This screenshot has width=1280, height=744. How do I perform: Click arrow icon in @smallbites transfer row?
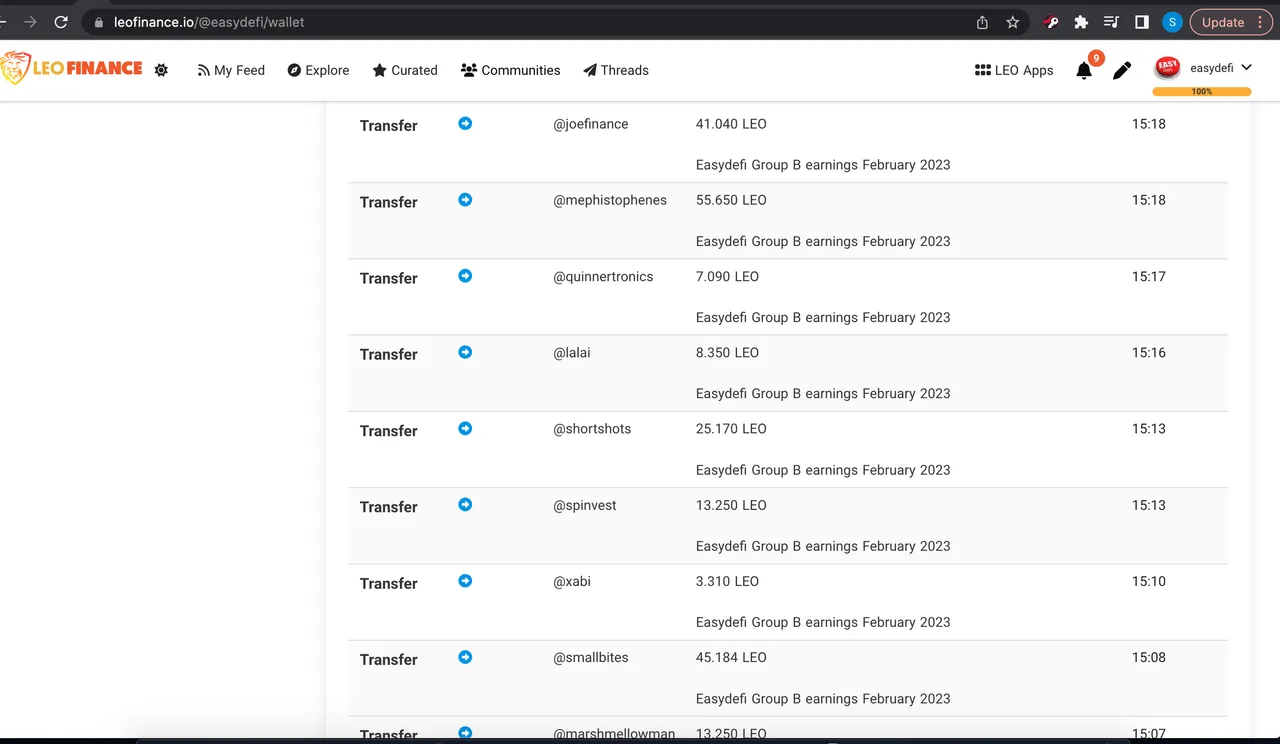point(465,657)
